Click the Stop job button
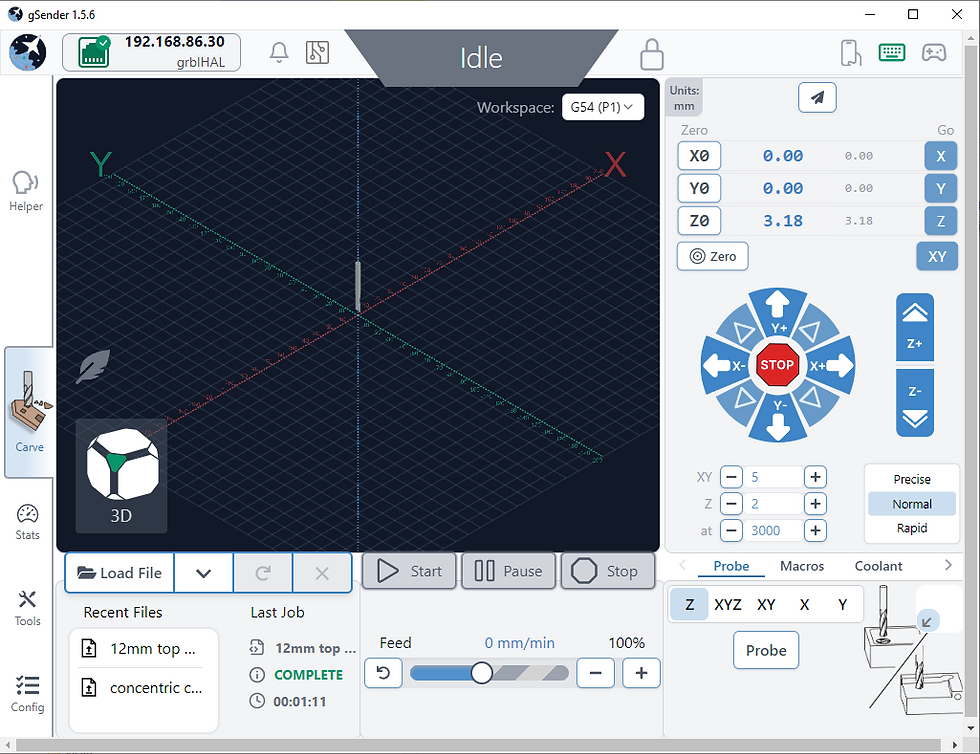980x754 pixels. pyautogui.click(x=608, y=571)
